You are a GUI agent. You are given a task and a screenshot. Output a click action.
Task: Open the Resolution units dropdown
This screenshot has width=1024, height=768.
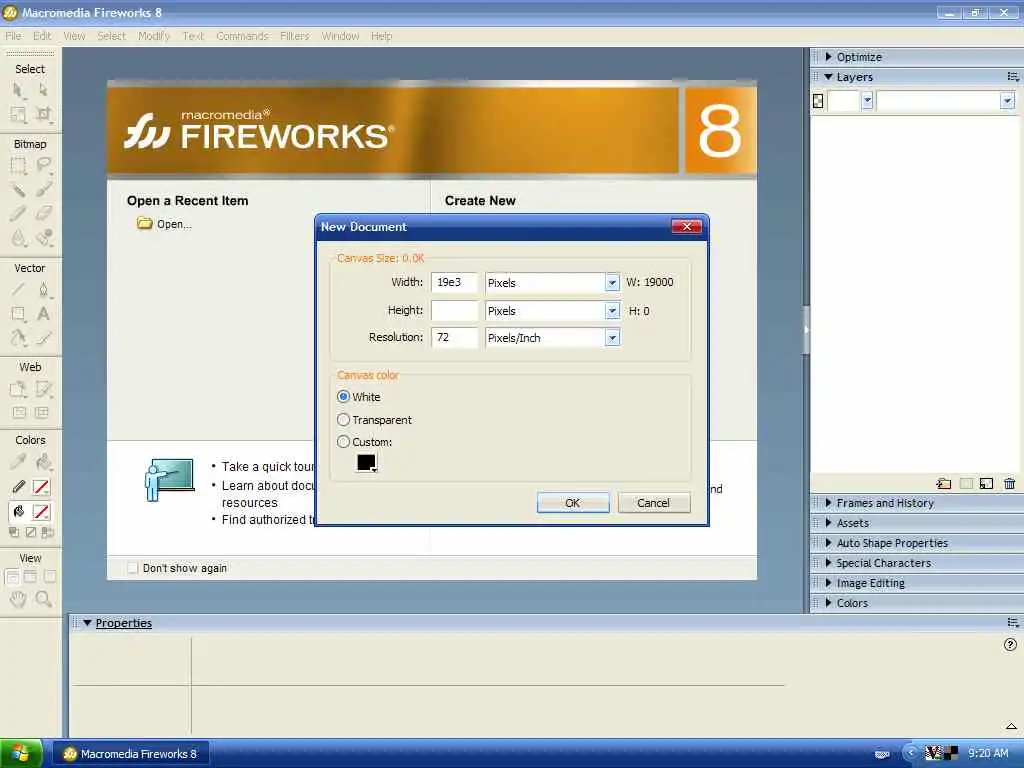point(612,338)
